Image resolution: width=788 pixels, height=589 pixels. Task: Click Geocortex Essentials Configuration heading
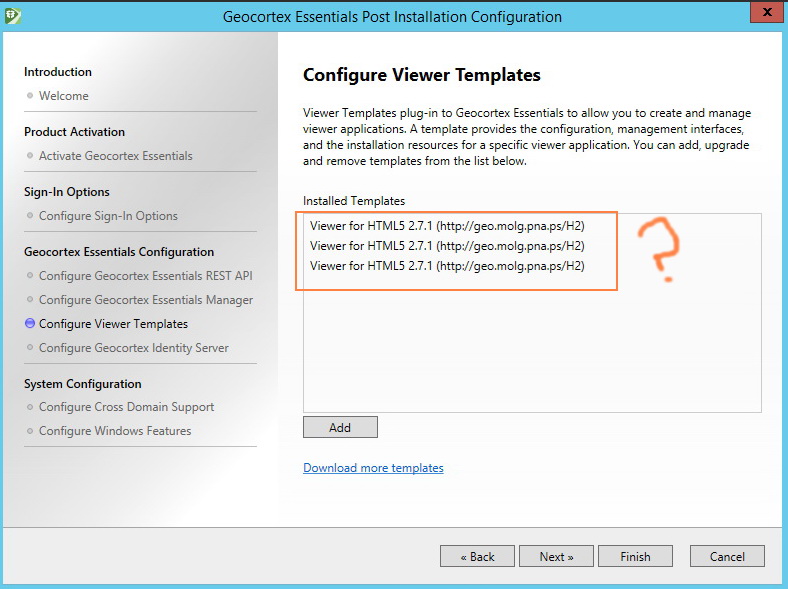[119, 252]
